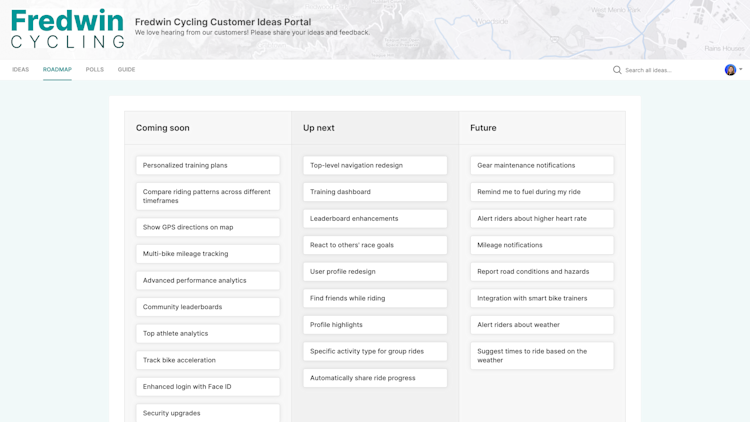
Task: Click the search magnifier icon
Action: (x=617, y=70)
